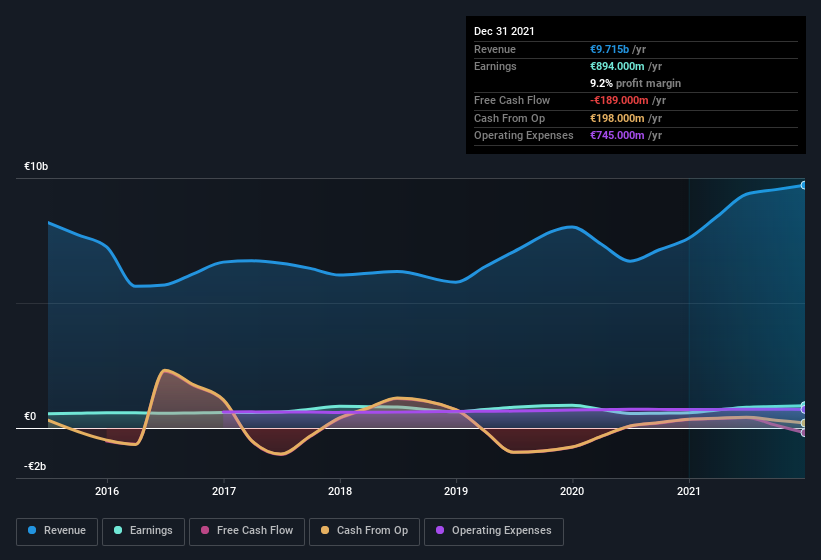Toggle the Cash From Op legend button
The height and width of the screenshot is (560, 821).
(x=364, y=531)
